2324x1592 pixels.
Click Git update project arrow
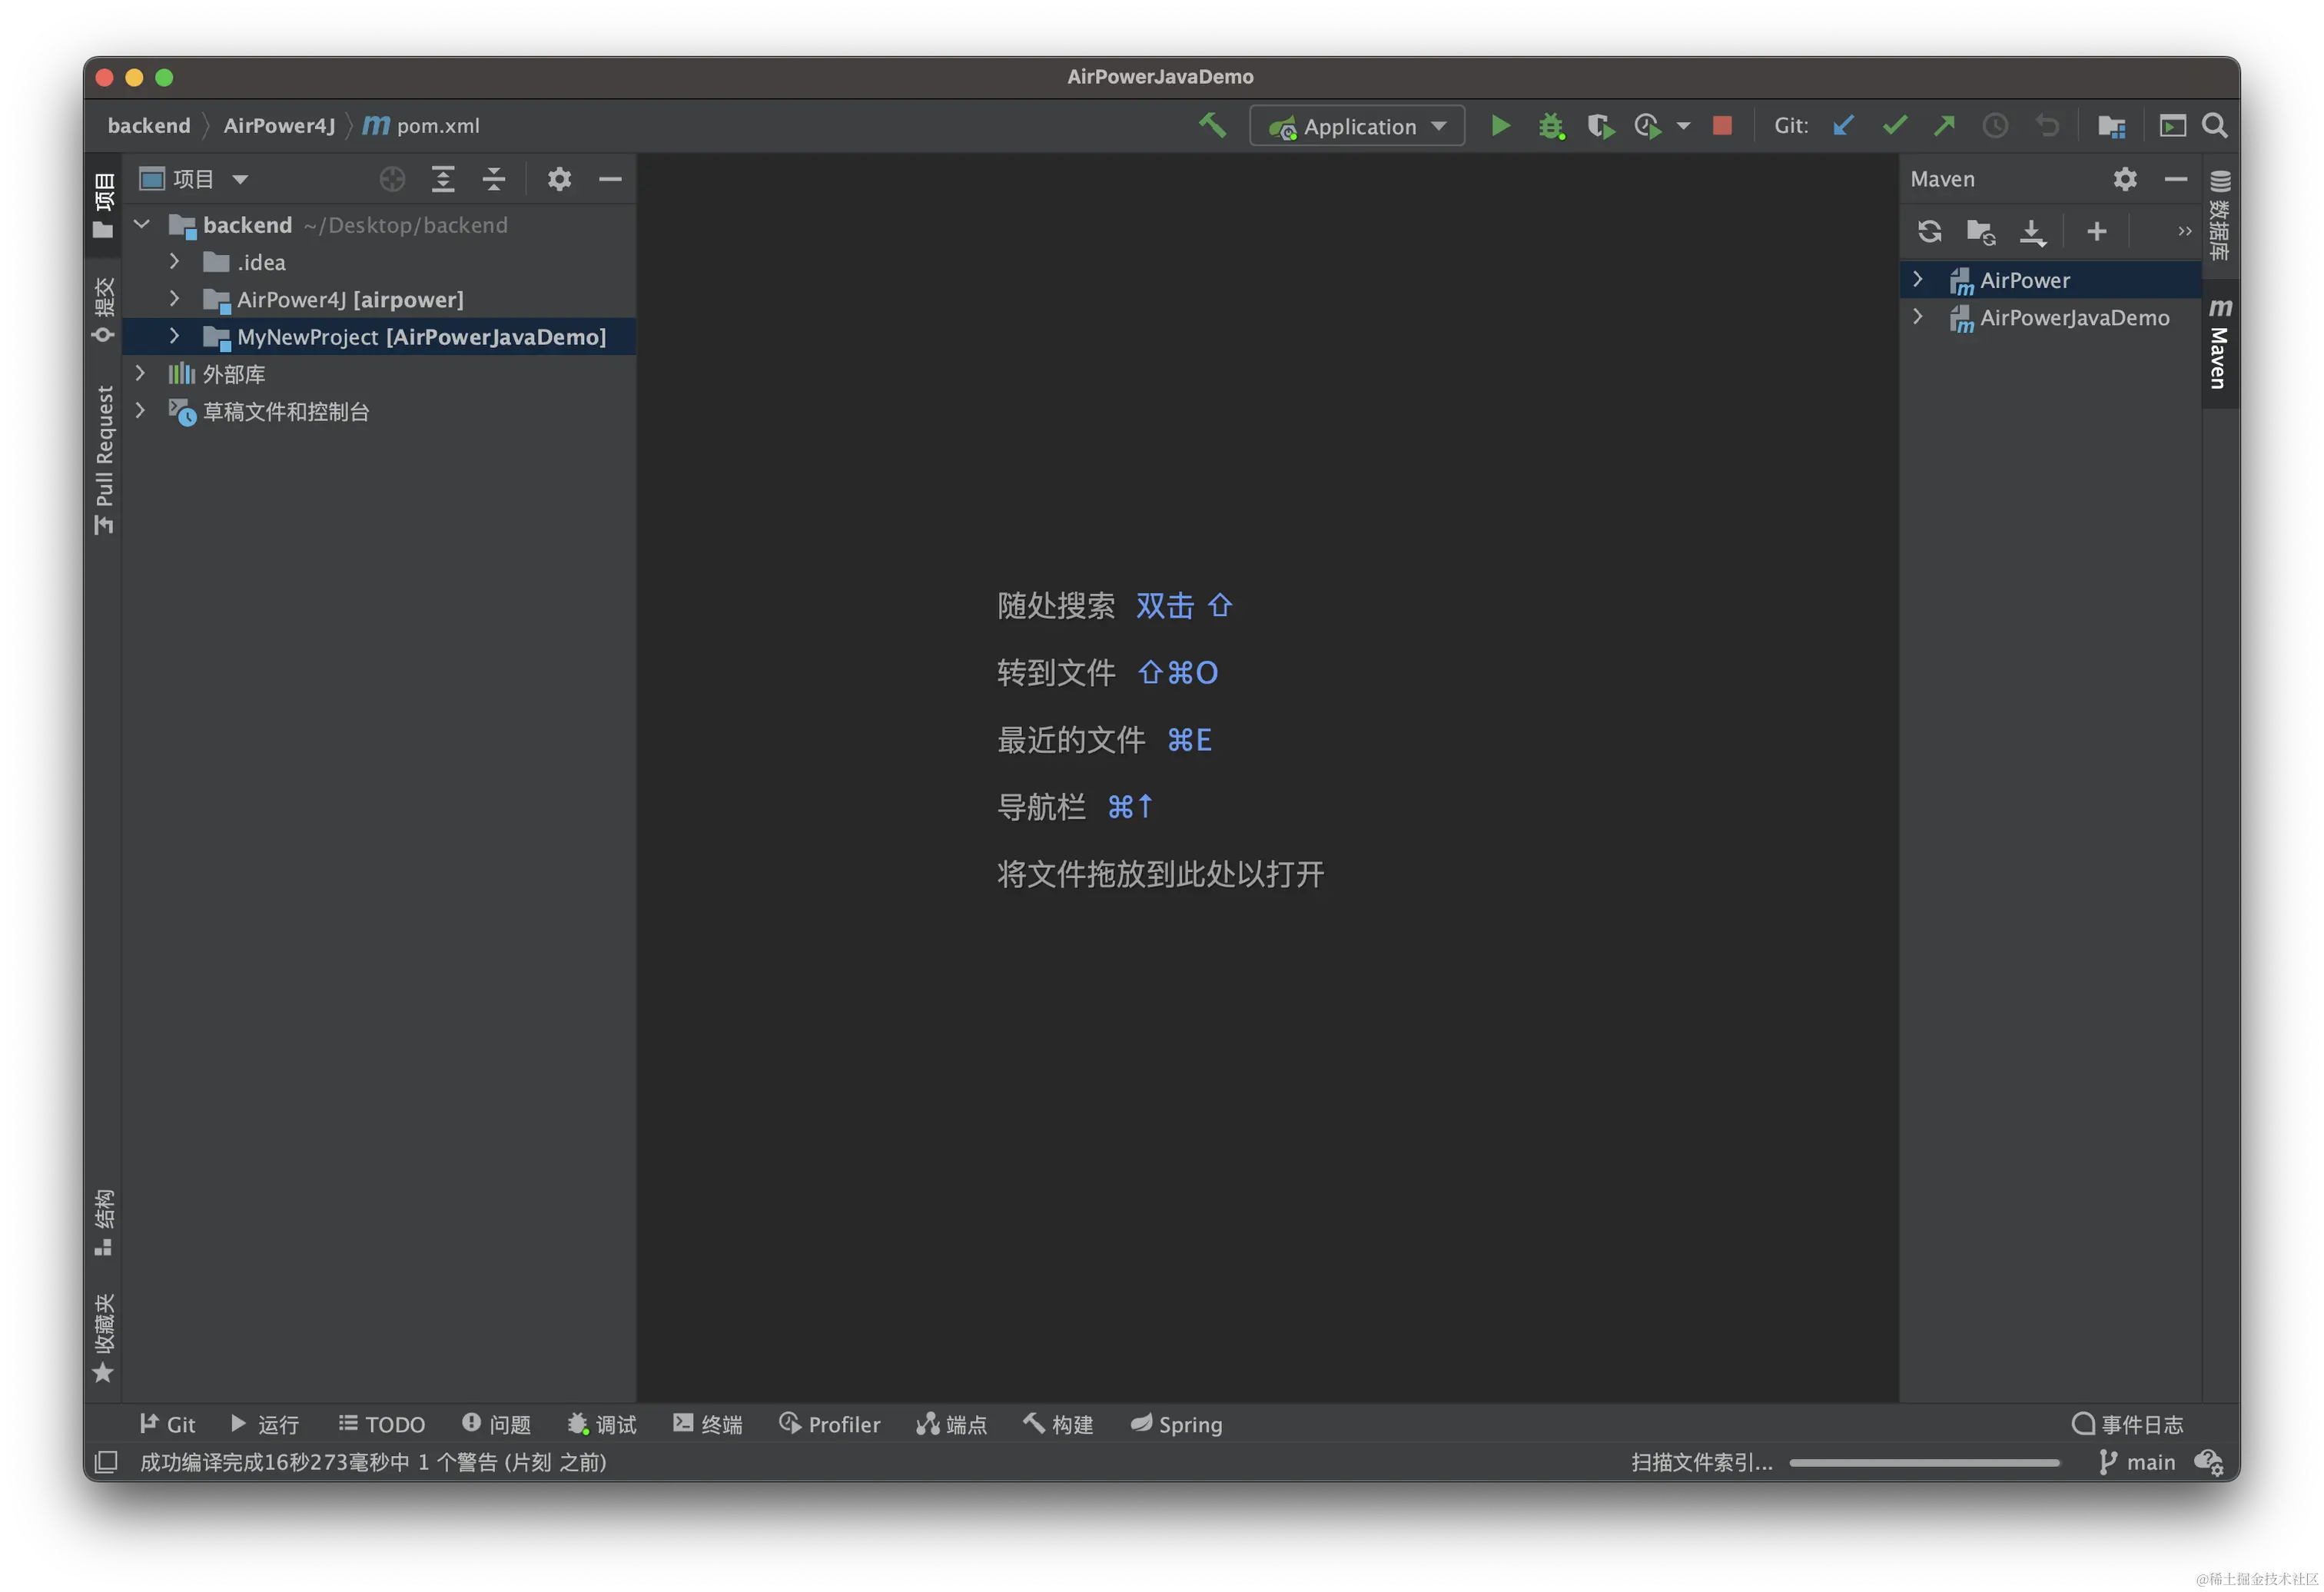click(1843, 126)
